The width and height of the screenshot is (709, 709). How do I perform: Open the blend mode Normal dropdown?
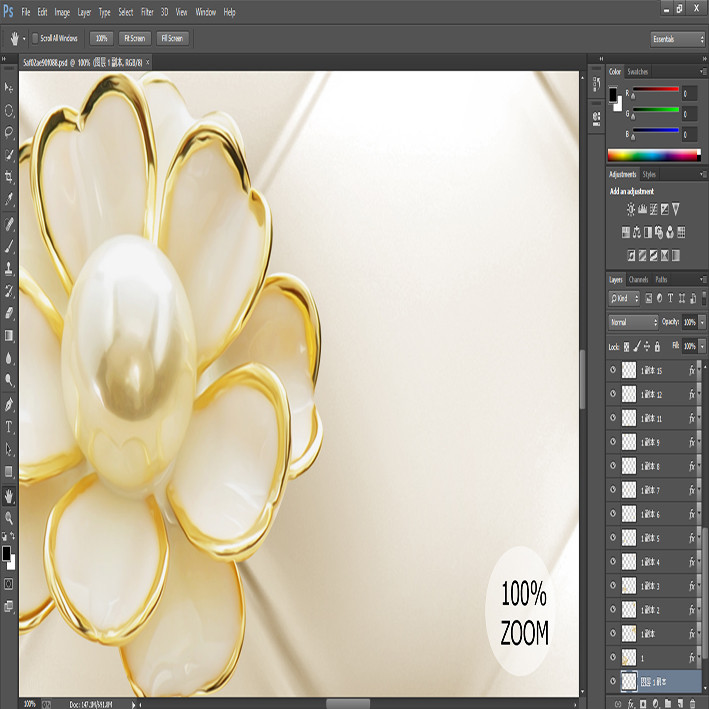[633, 322]
